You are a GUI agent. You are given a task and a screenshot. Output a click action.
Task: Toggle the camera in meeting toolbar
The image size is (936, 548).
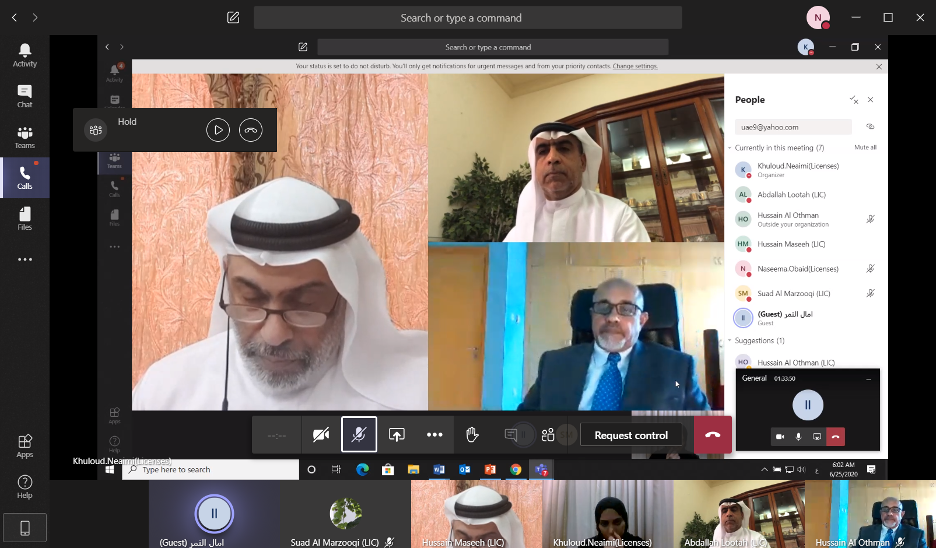(321, 435)
